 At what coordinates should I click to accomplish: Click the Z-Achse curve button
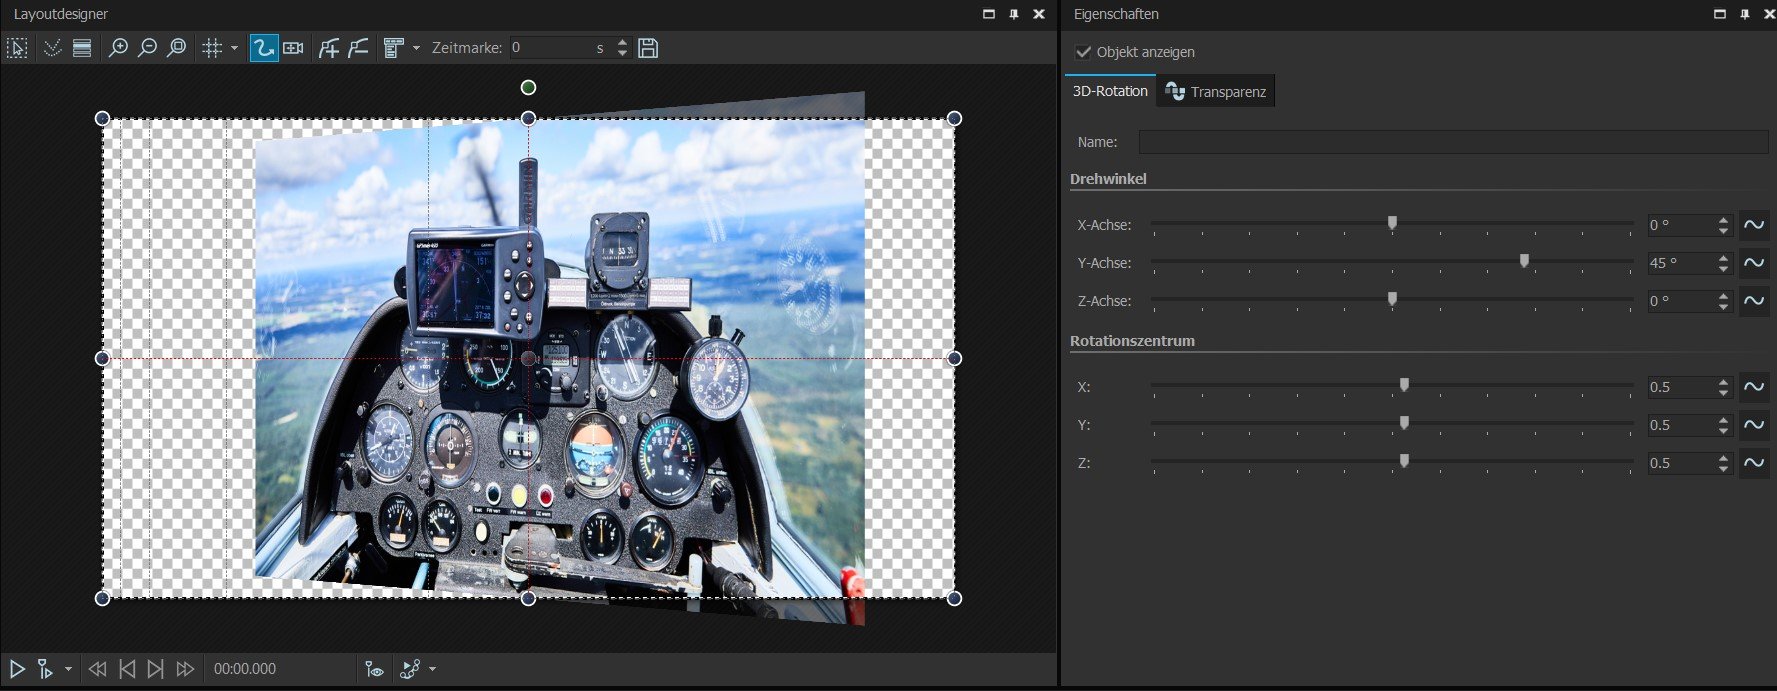pos(1754,301)
